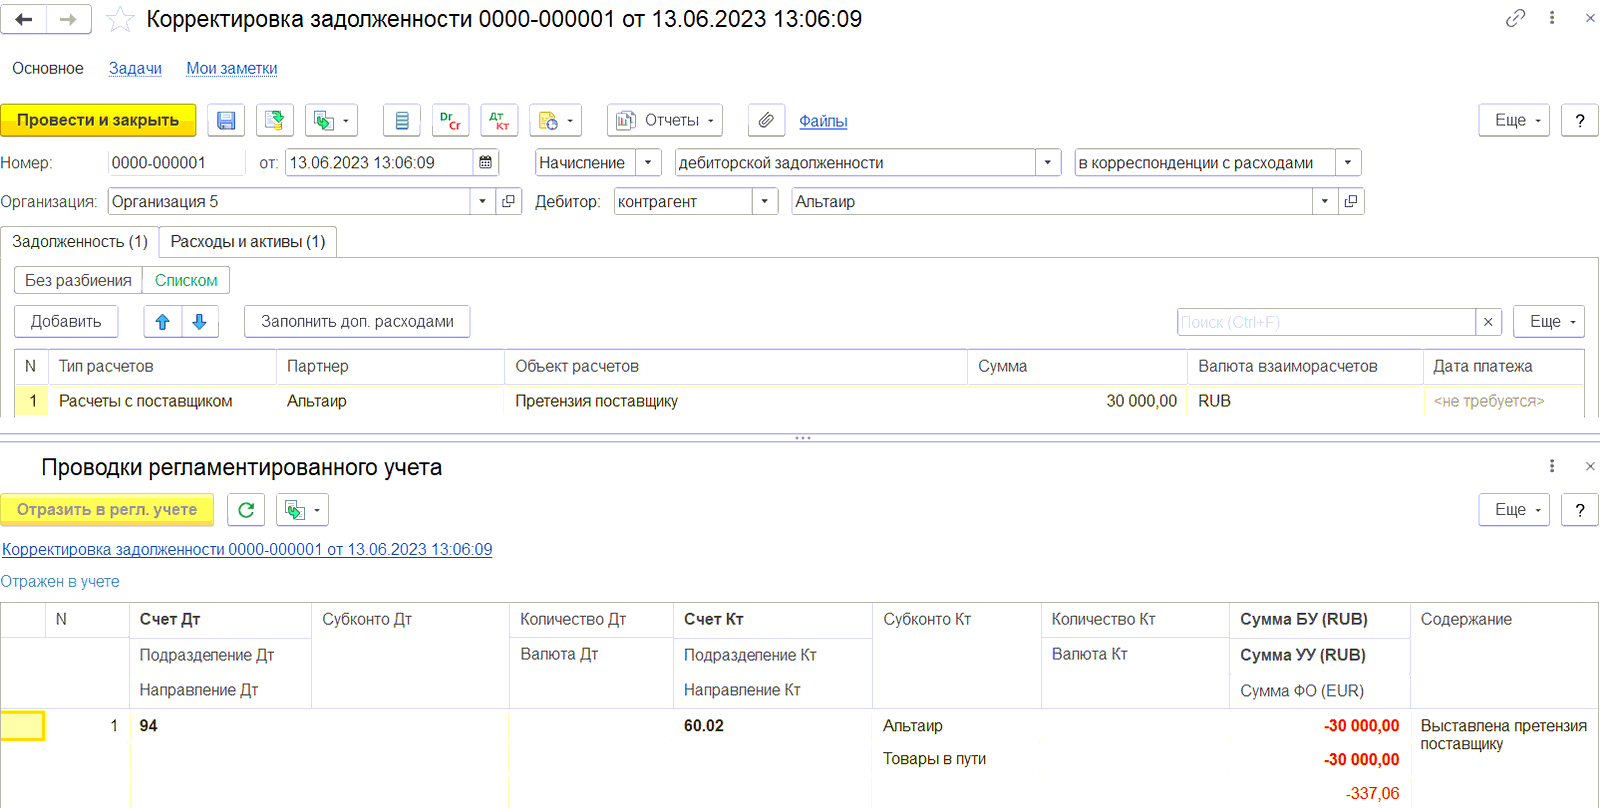Select the Расчеты с поставщиком cell
The height and width of the screenshot is (808, 1600).
[162, 401]
